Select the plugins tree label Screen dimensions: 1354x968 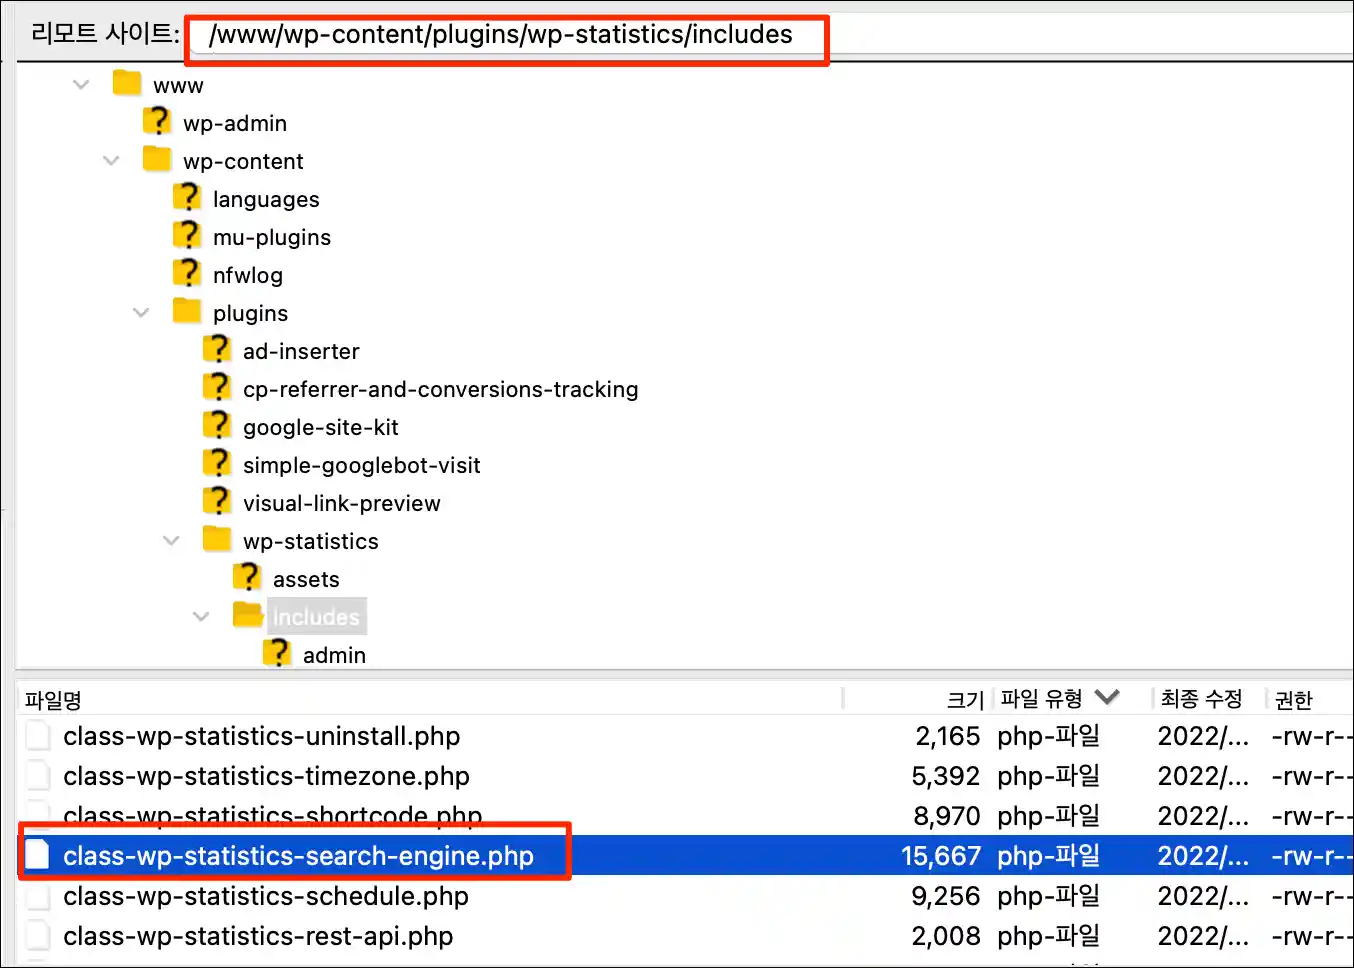[x=250, y=314]
